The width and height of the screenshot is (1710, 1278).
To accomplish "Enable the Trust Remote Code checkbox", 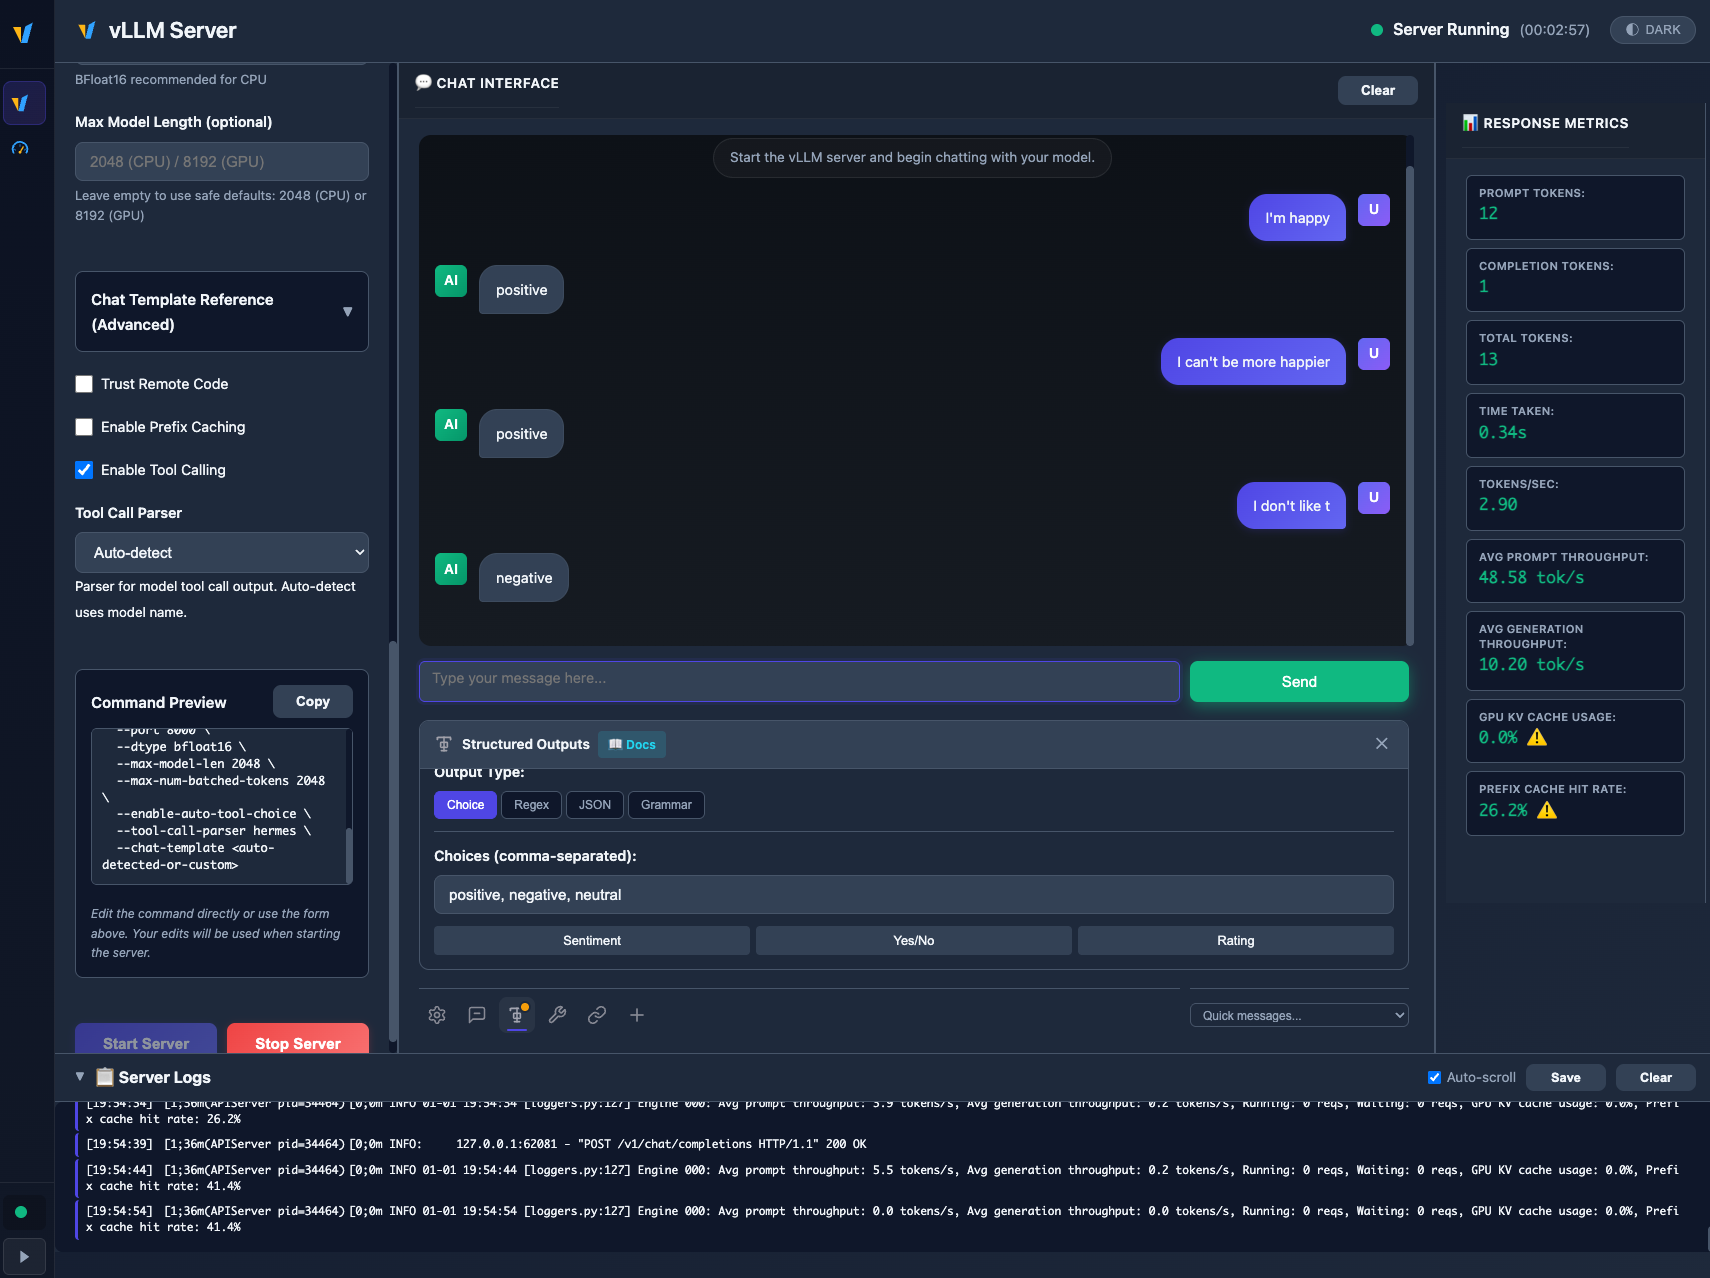I will (x=85, y=384).
